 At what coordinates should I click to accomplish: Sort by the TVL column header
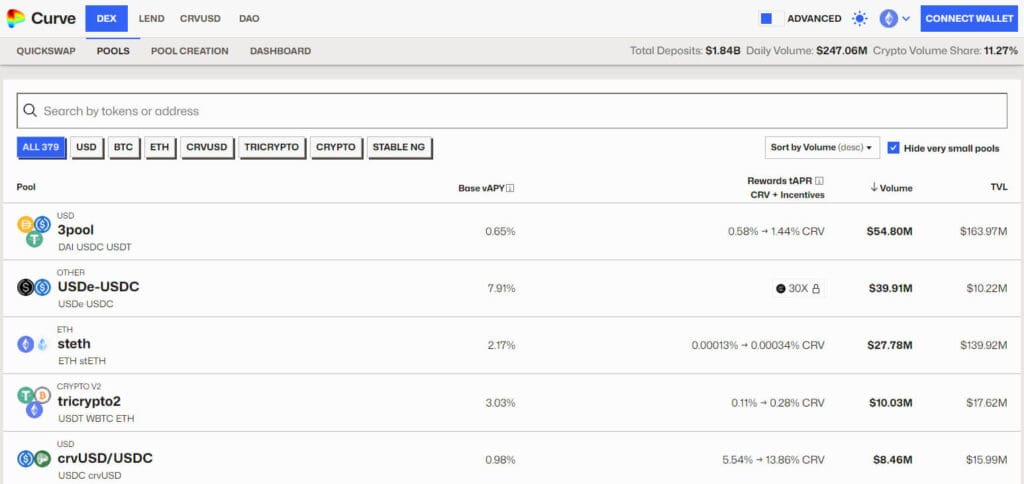point(999,187)
